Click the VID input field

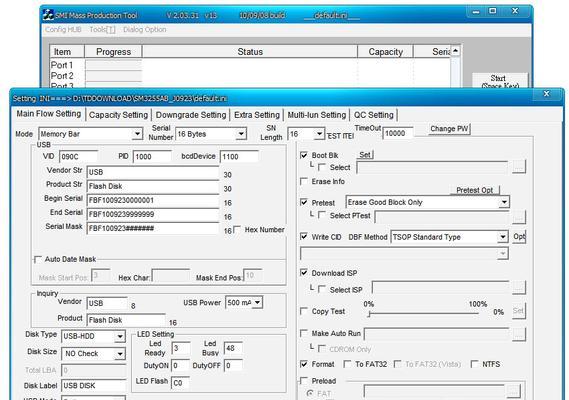pyautogui.click(x=78, y=156)
